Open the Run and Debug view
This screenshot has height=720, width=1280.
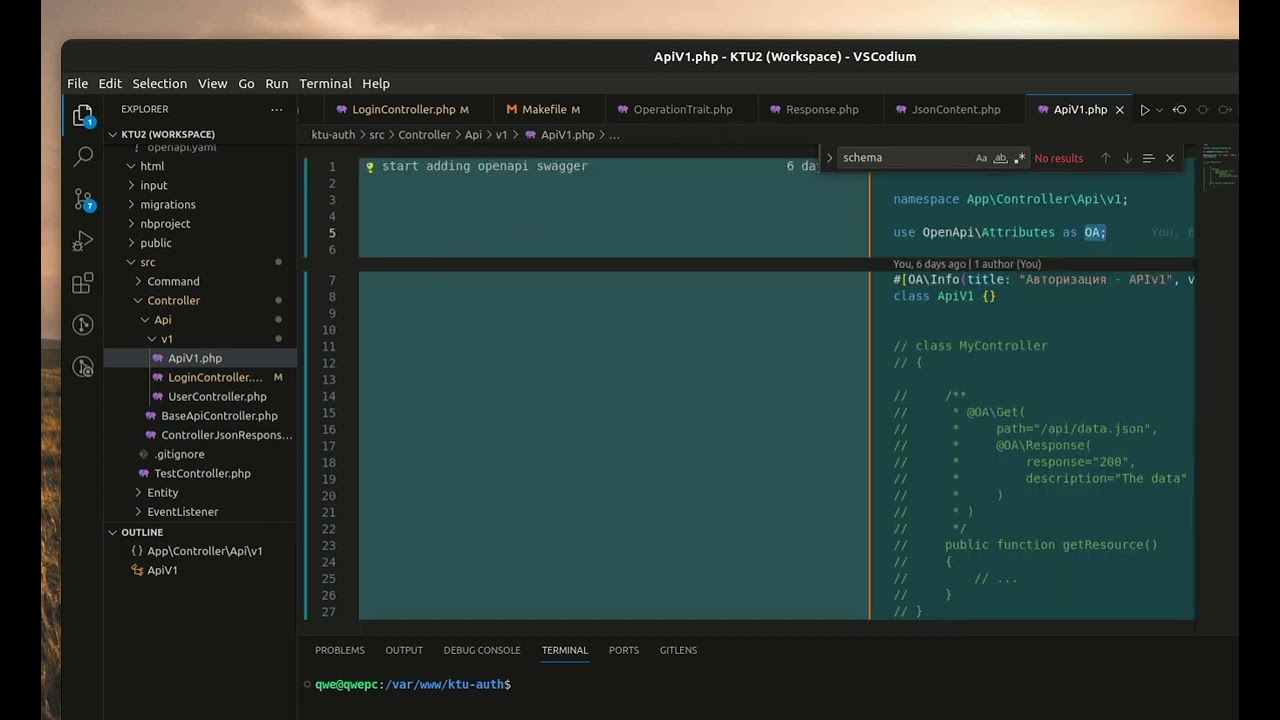84,241
